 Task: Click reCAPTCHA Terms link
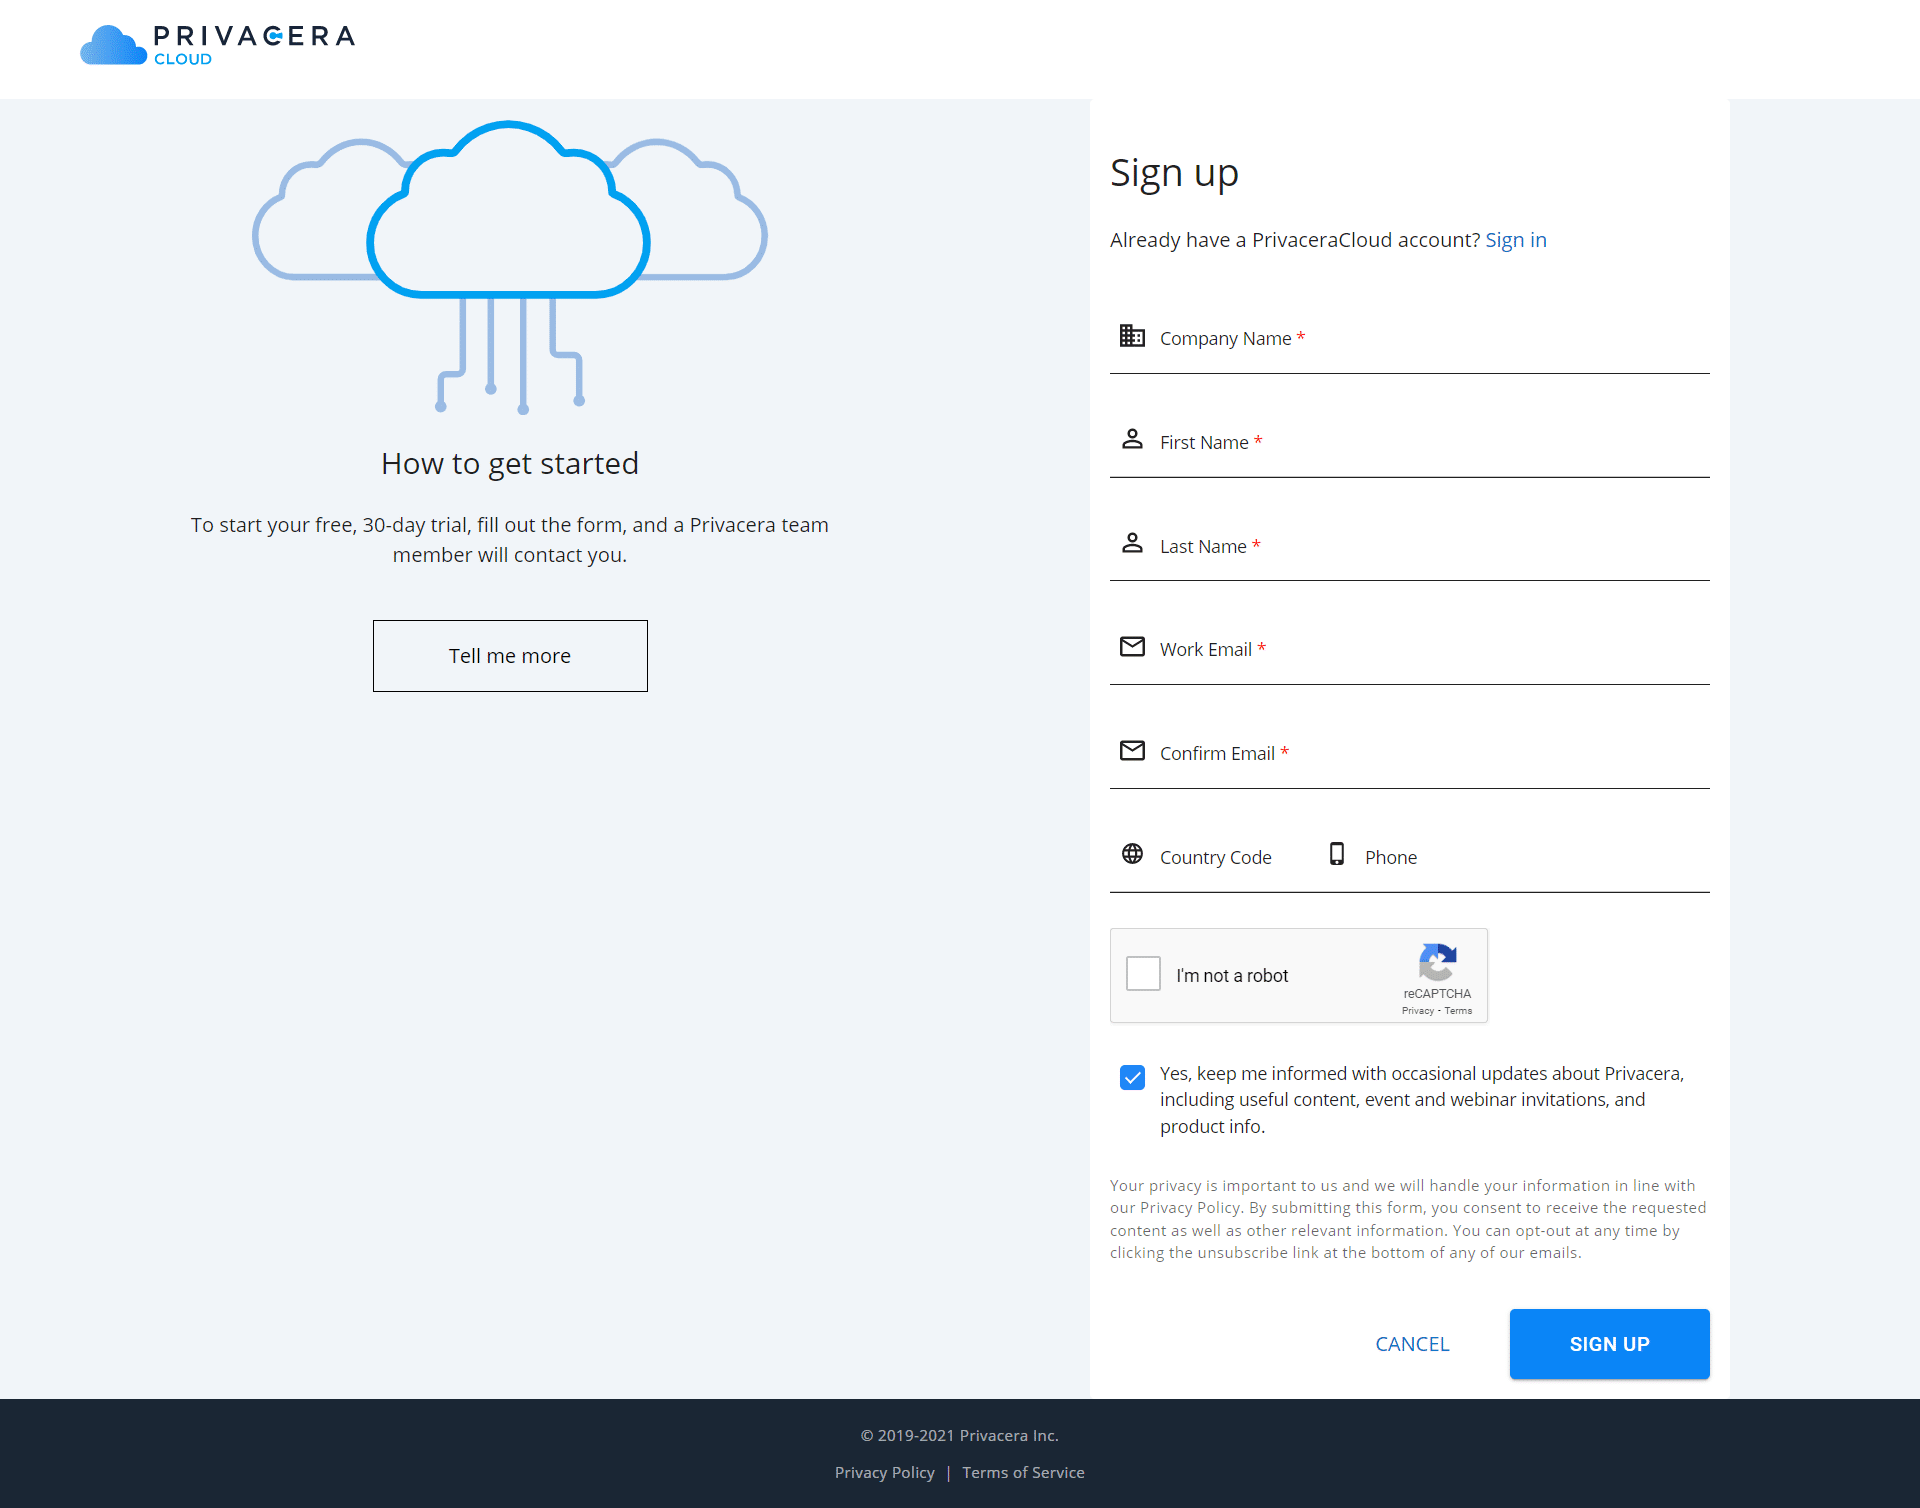1458,1011
